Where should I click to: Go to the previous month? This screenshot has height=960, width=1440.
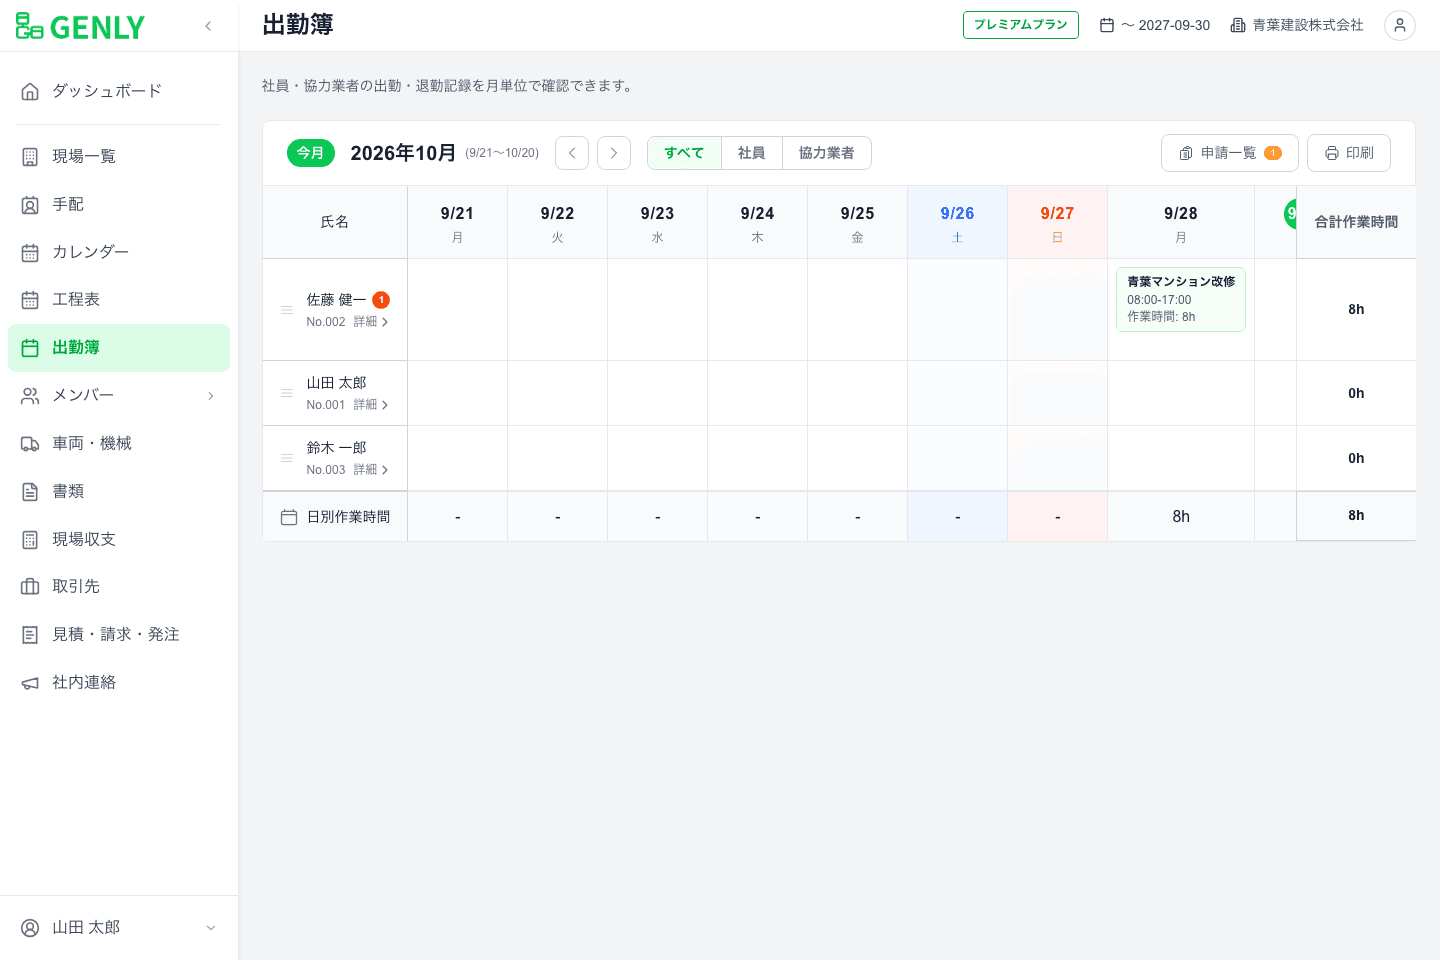(x=572, y=153)
